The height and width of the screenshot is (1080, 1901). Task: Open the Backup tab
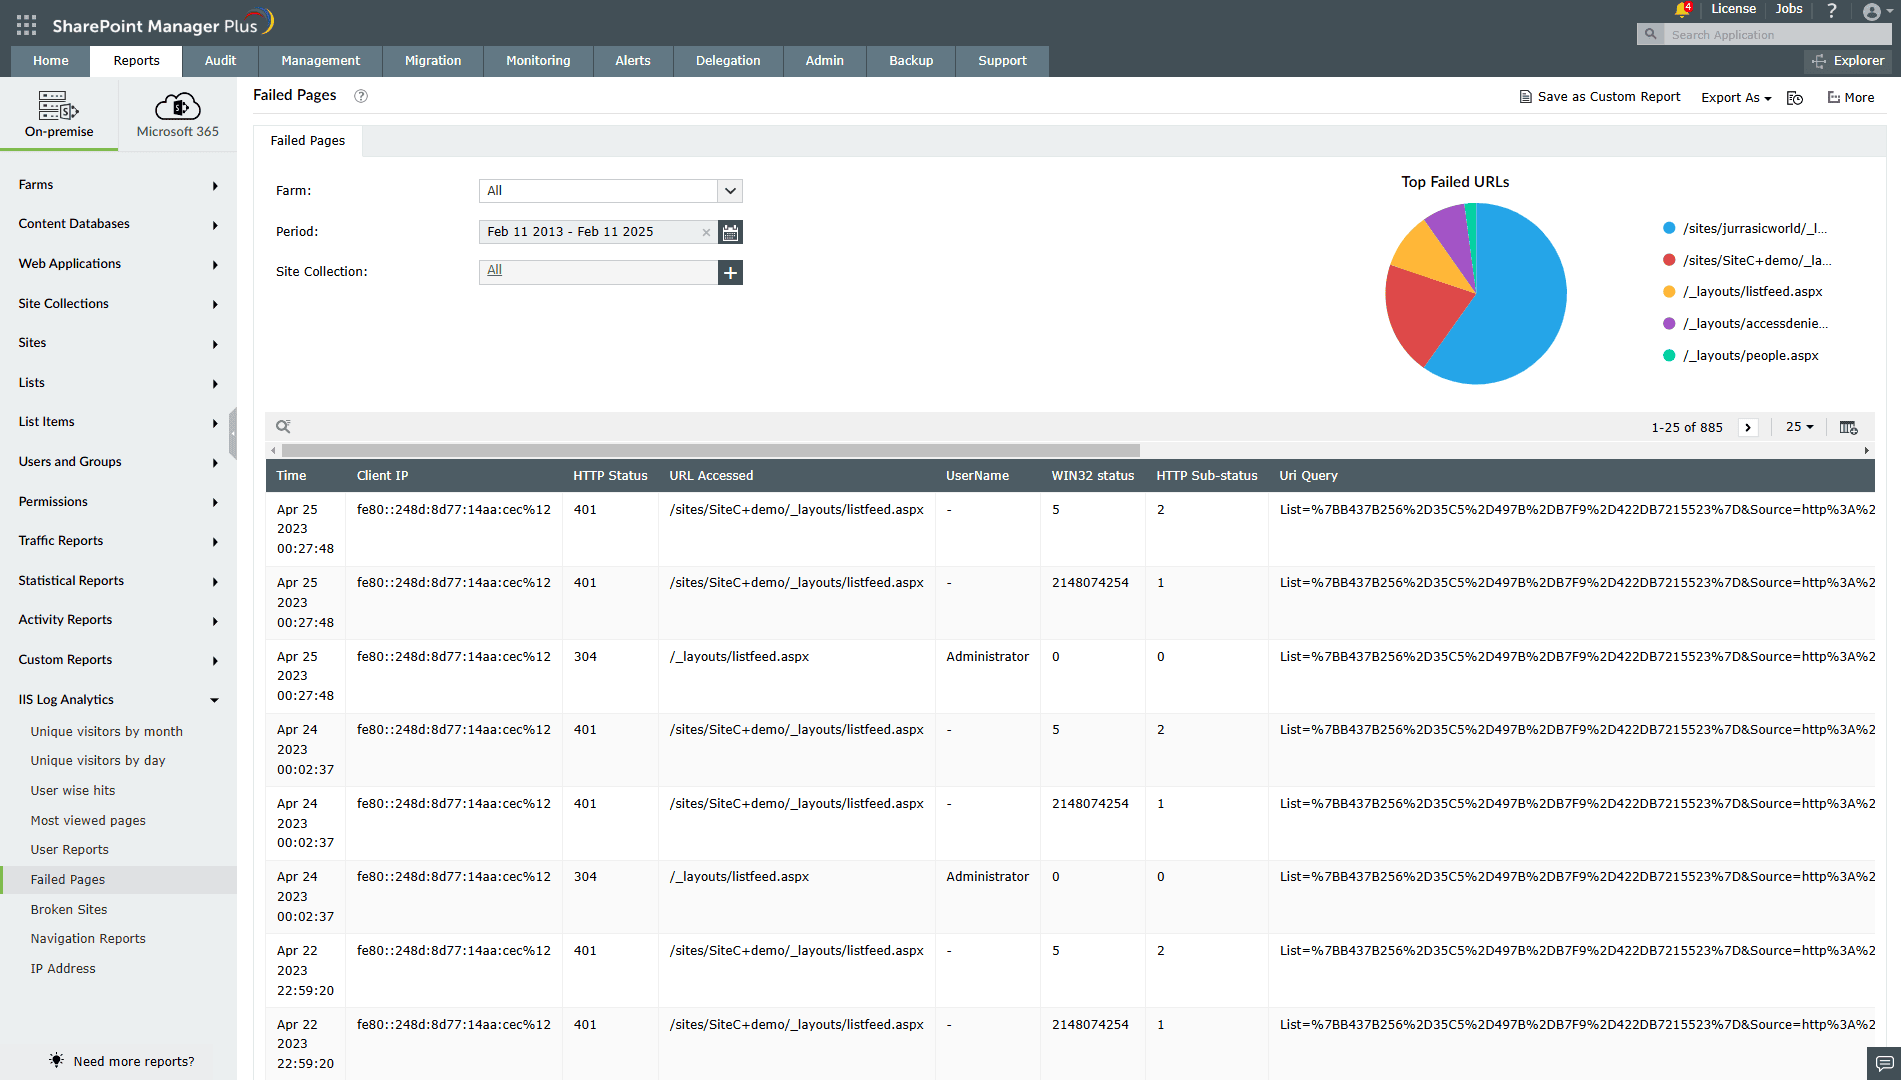point(911,61)
